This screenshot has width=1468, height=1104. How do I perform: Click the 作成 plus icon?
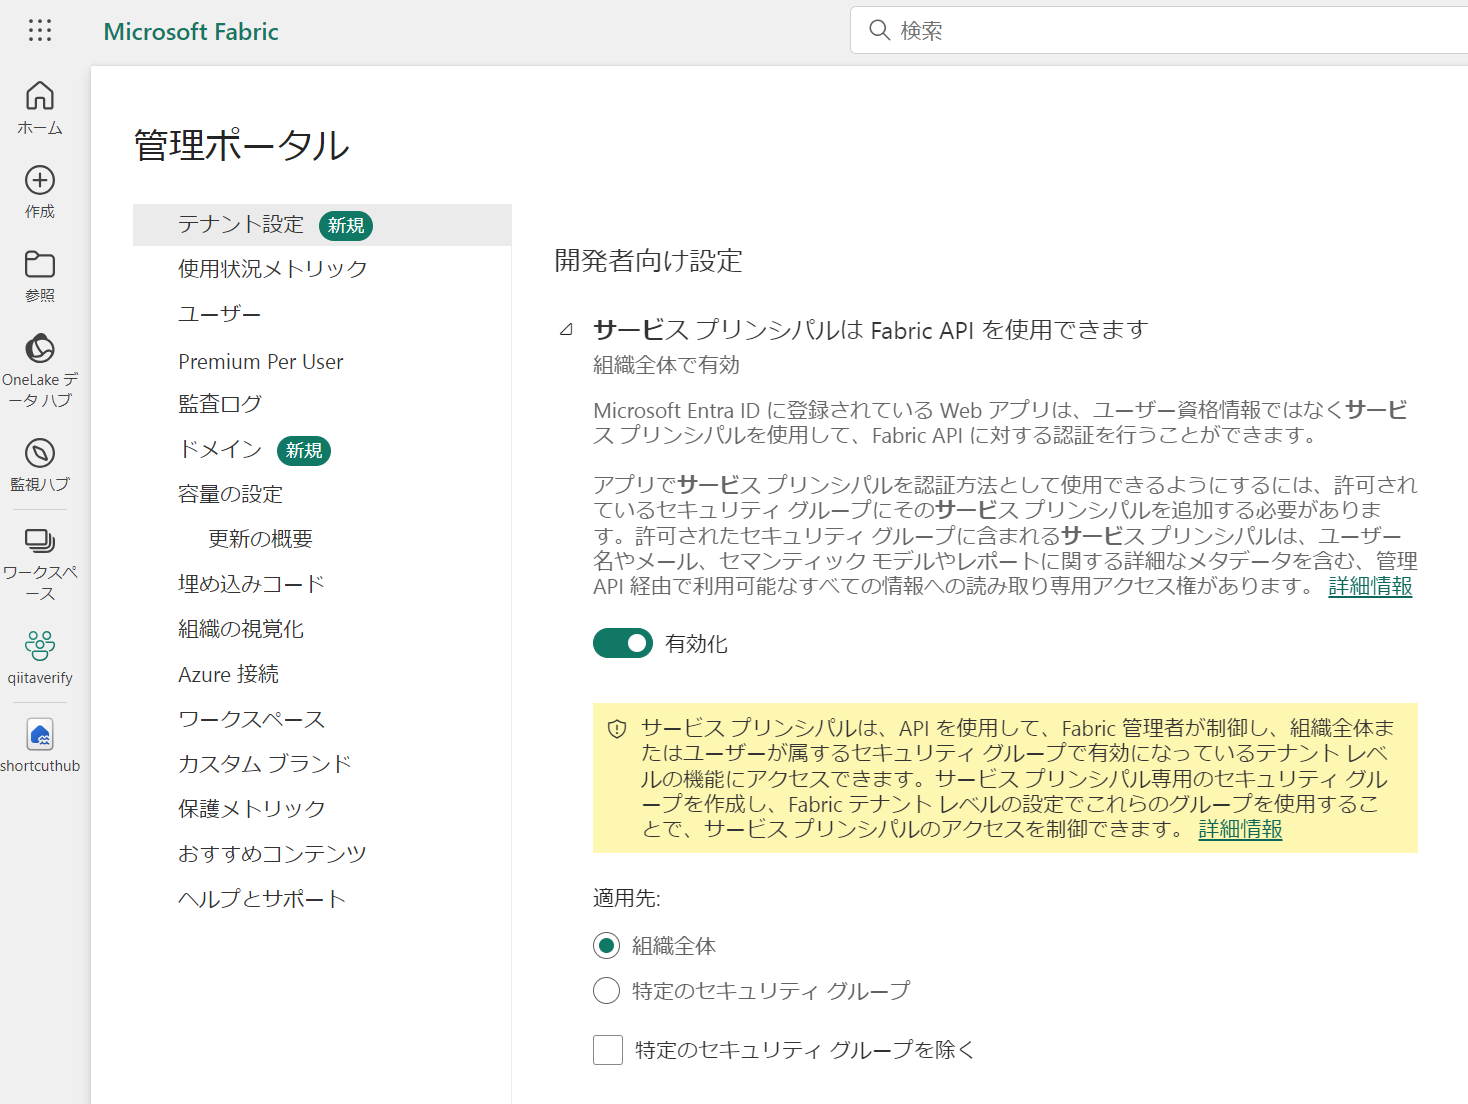[40, 180]
